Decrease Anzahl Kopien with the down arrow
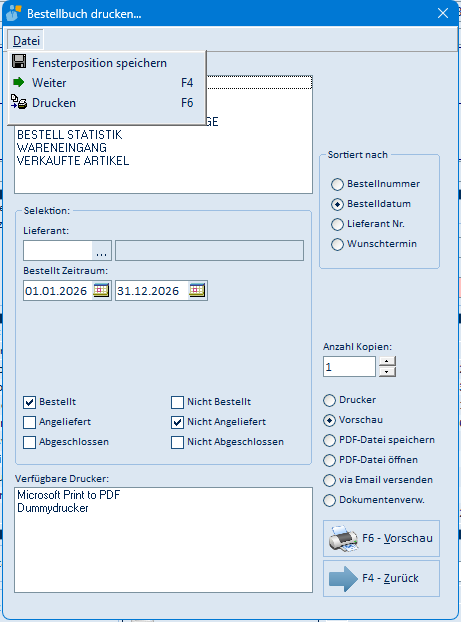461x622 pixels. tap(387, 372)
